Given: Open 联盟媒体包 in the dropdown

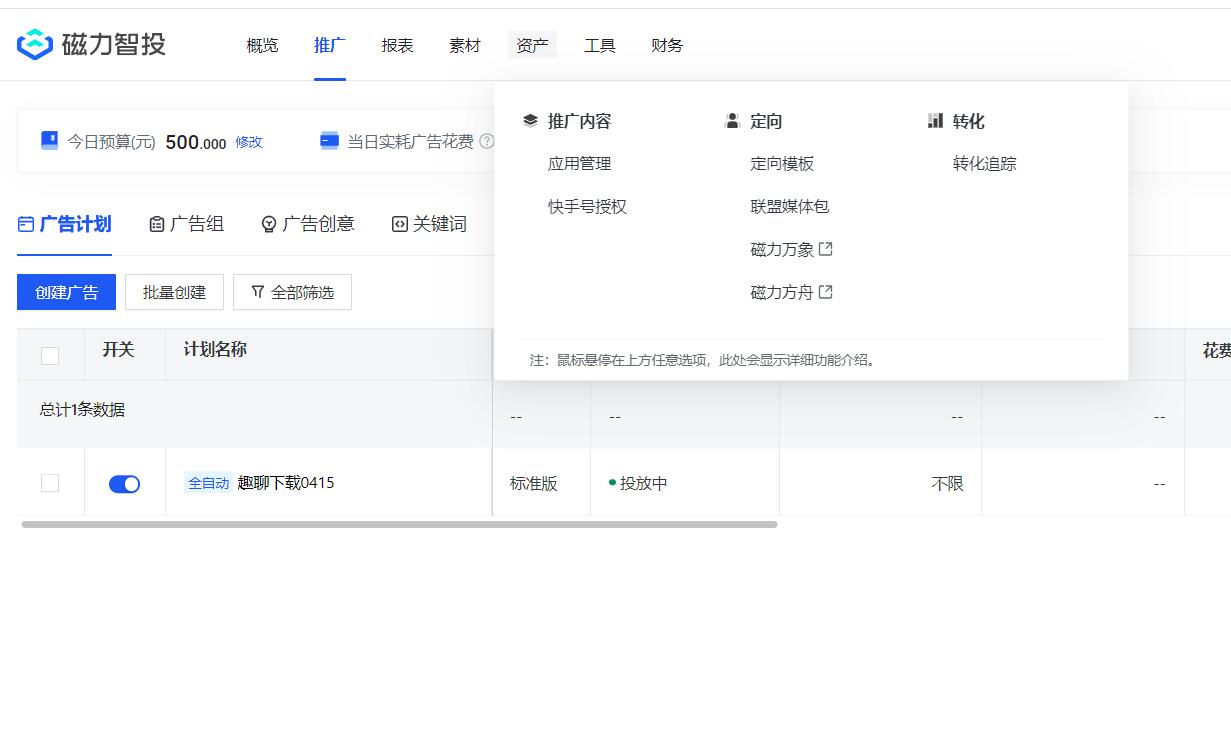Looking at the screenshot, I should [x=790, y=206].
